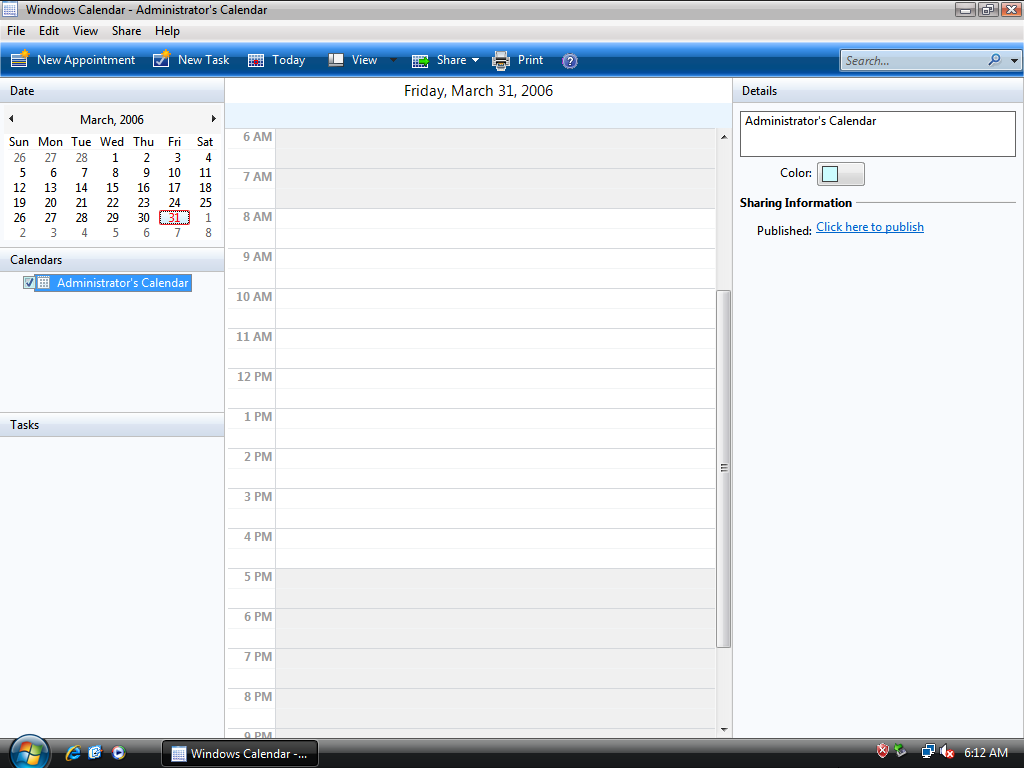This screenshot has height=768, width=1024.
Task: Click the search magnifier icon
Action: coord(994,60)
